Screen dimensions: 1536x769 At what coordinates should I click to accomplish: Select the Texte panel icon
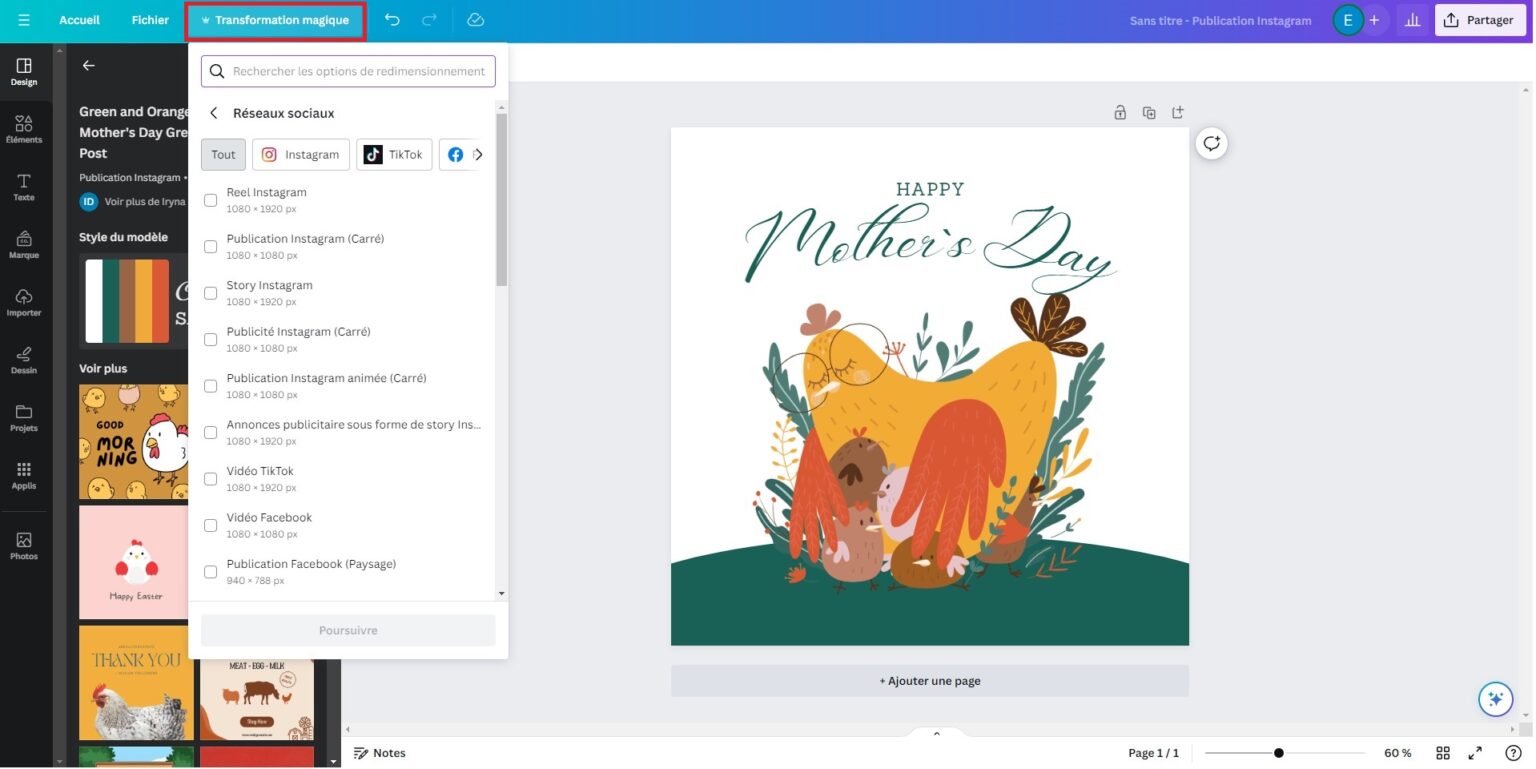click(23, 188)
